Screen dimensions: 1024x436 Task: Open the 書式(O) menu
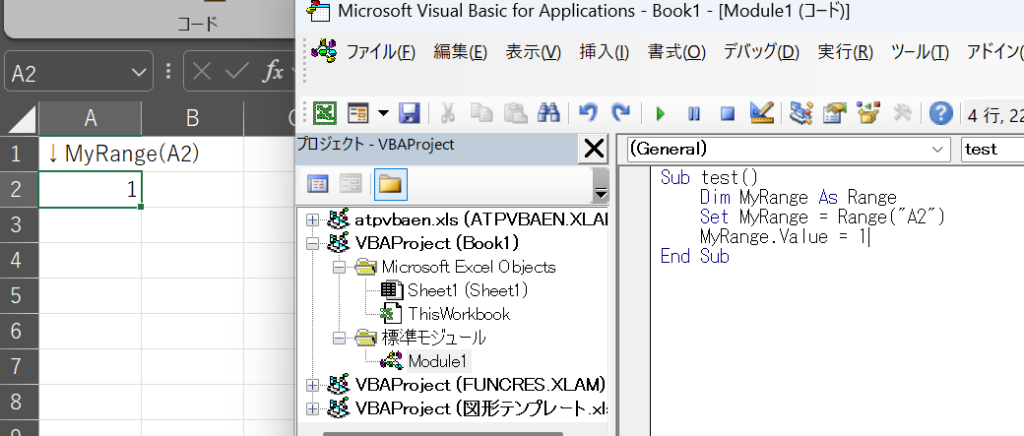(x=677, y=52)
